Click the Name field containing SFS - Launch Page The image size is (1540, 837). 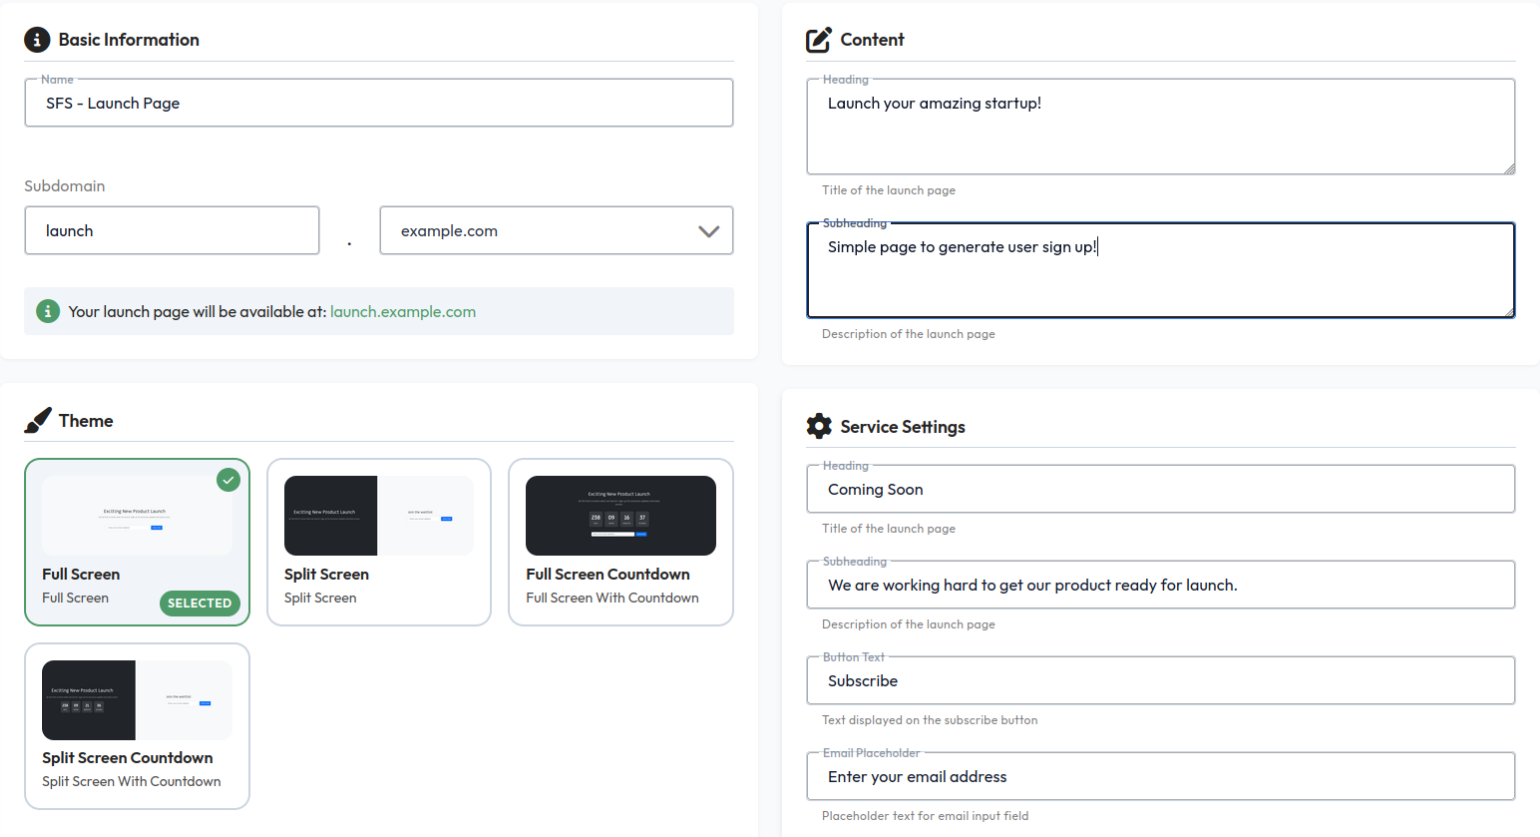(x=379, y=102)
